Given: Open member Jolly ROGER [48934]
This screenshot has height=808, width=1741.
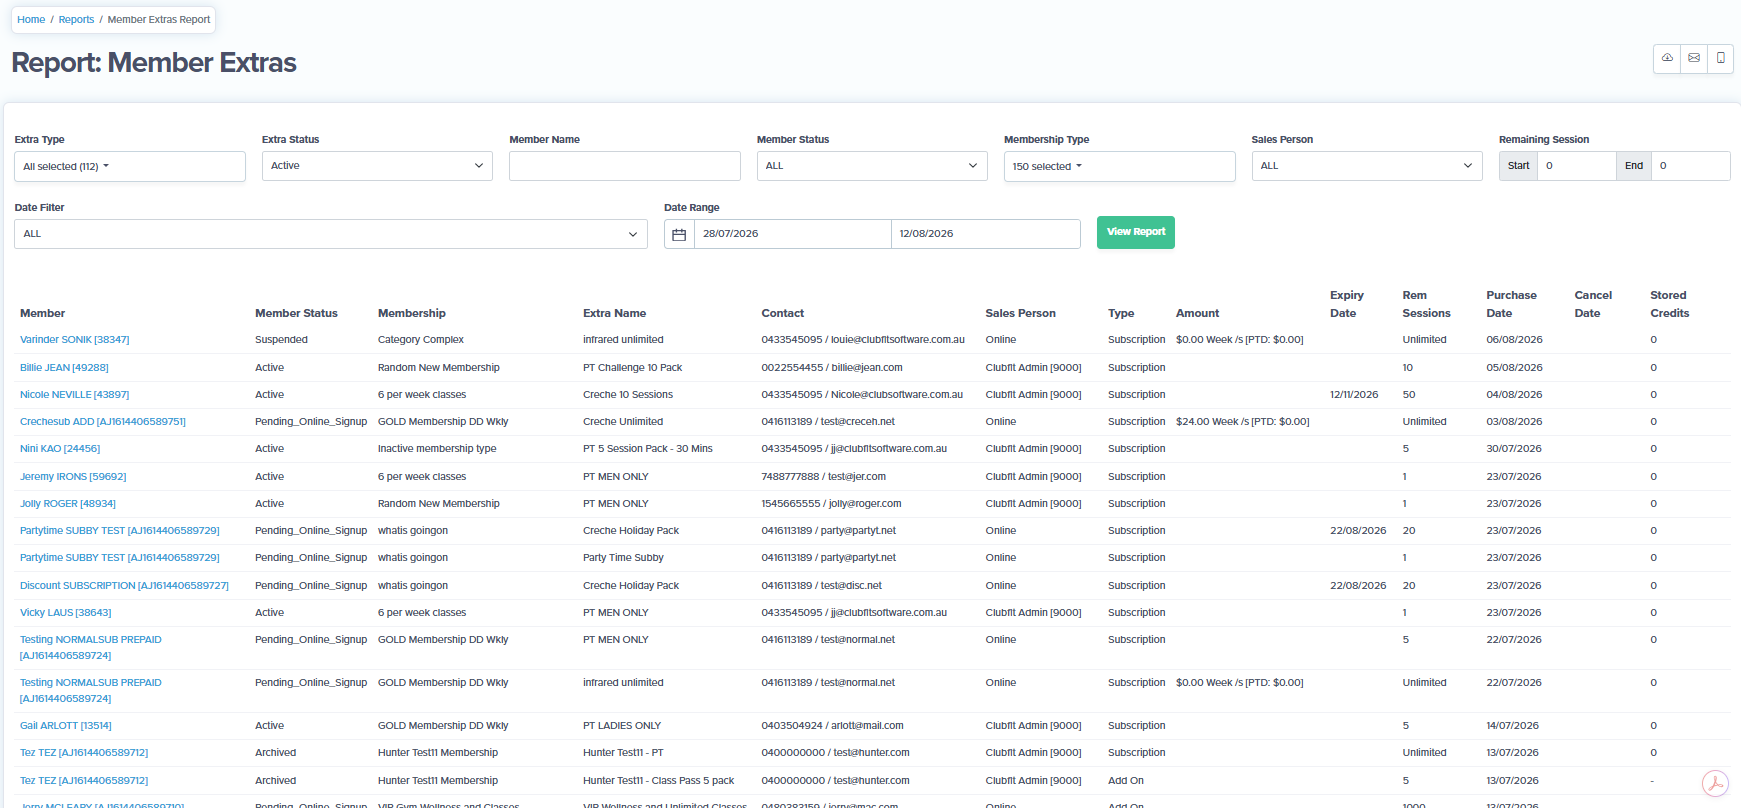Looking at the screenshot, I should click(68, 504).
